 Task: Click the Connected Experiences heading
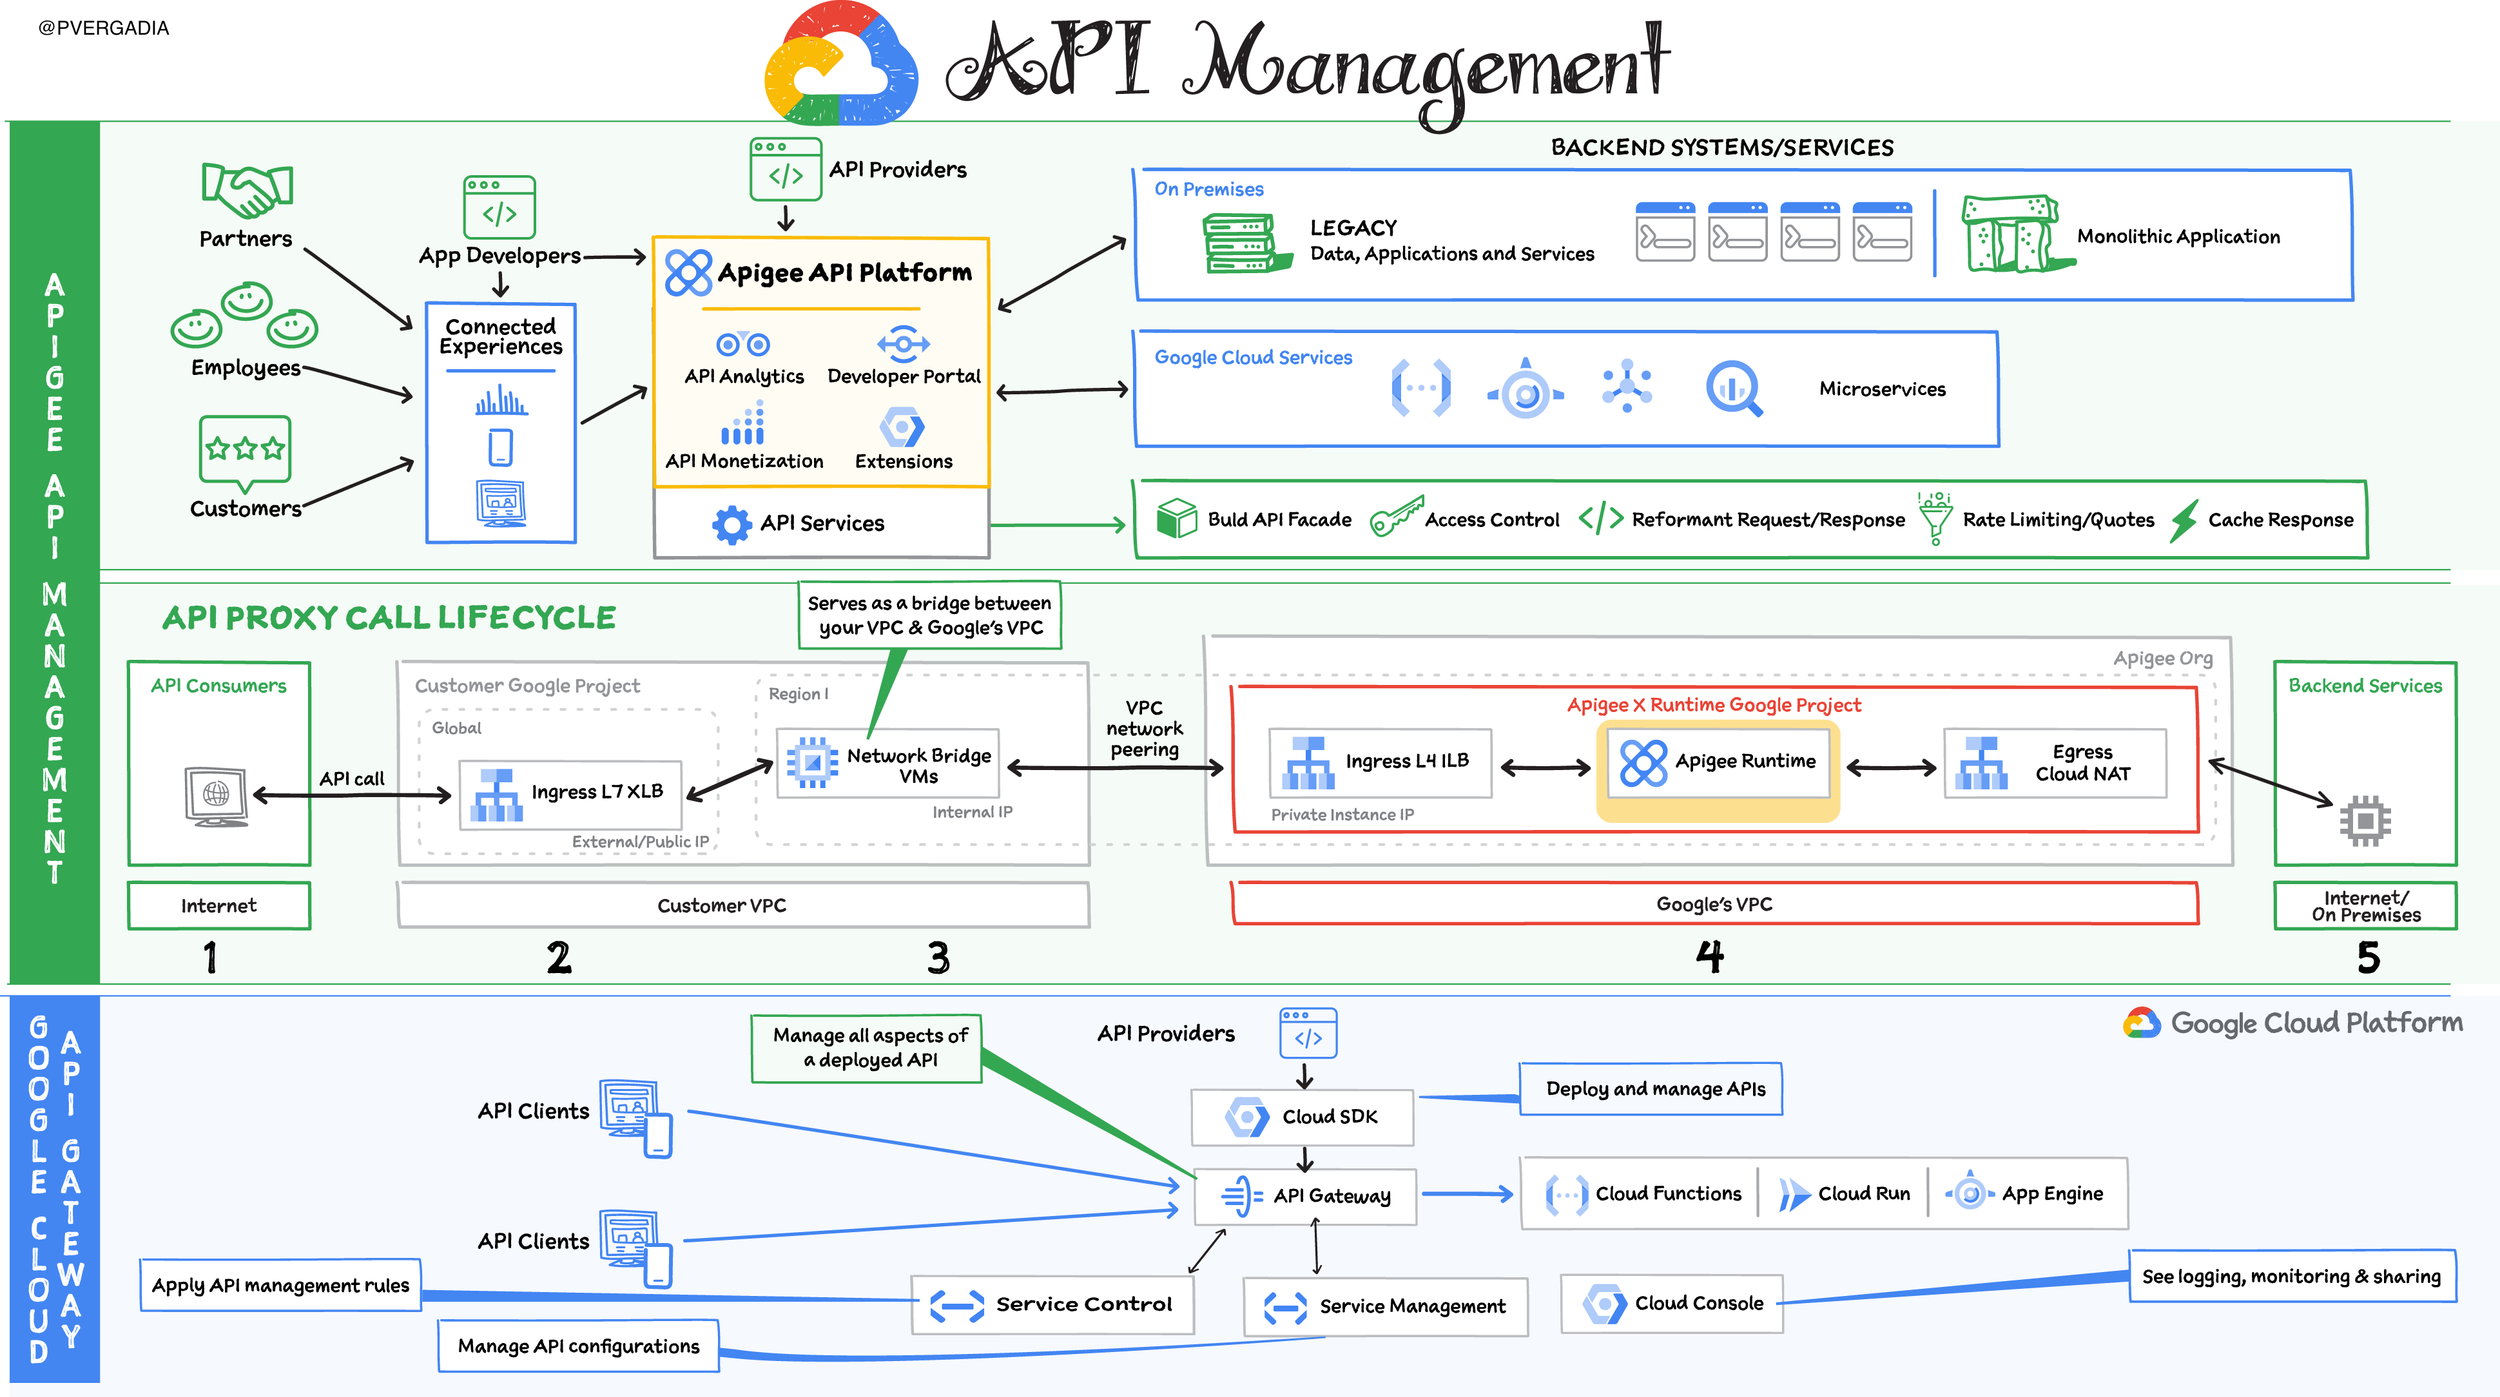[x=501, y=337]
